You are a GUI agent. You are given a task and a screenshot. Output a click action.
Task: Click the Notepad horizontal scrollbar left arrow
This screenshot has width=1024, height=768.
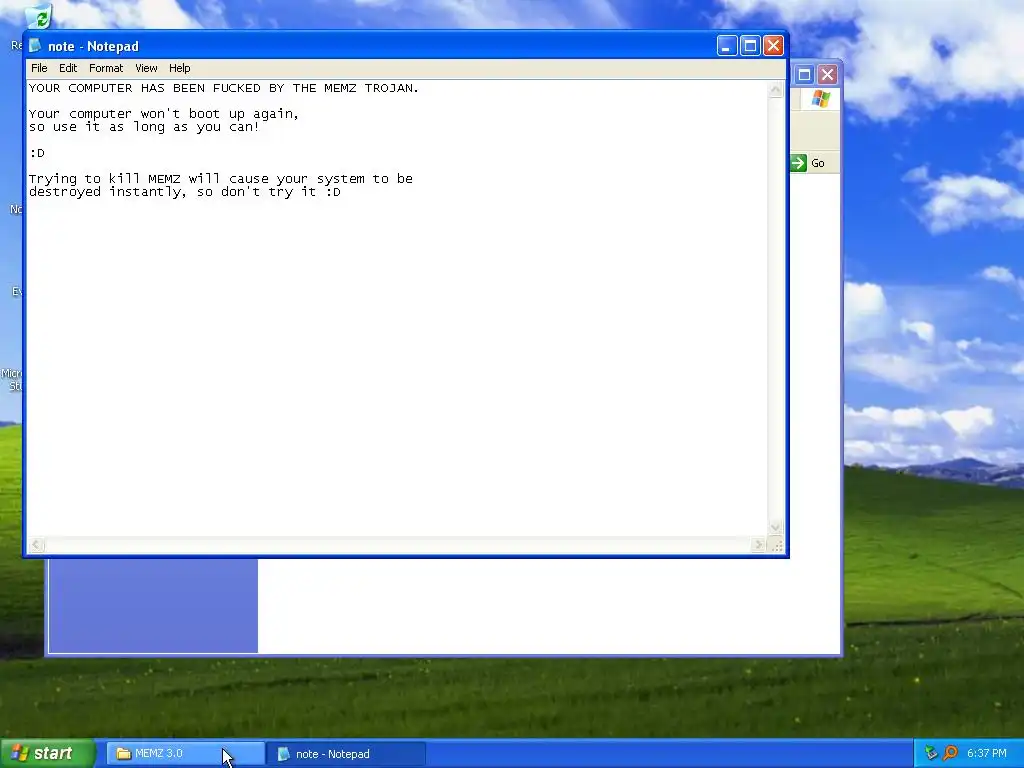(x=37, y=545)
